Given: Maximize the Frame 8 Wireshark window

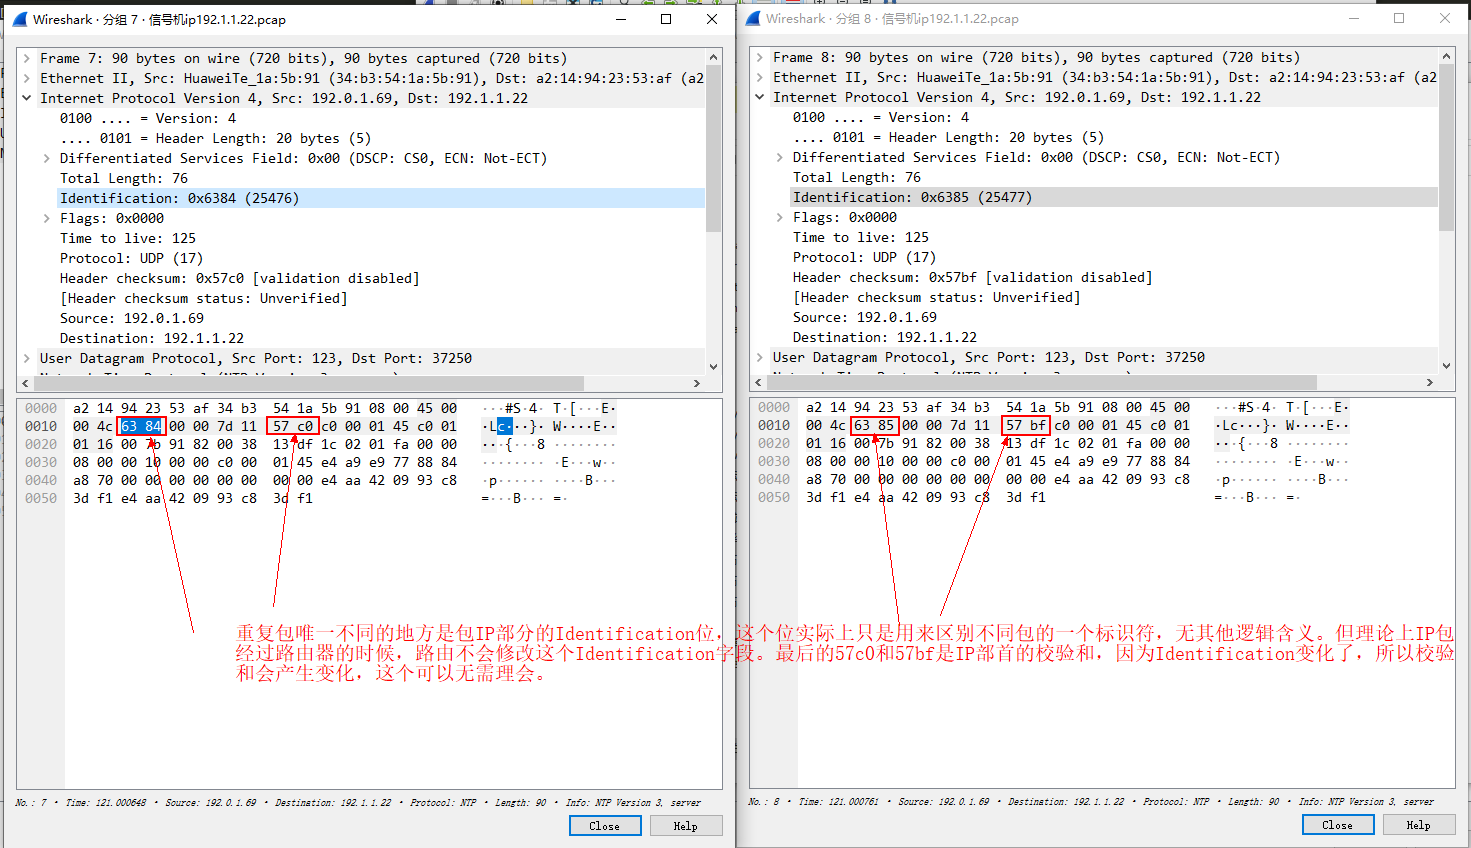Looking at the screenshot, I should tap(1399, 18).
